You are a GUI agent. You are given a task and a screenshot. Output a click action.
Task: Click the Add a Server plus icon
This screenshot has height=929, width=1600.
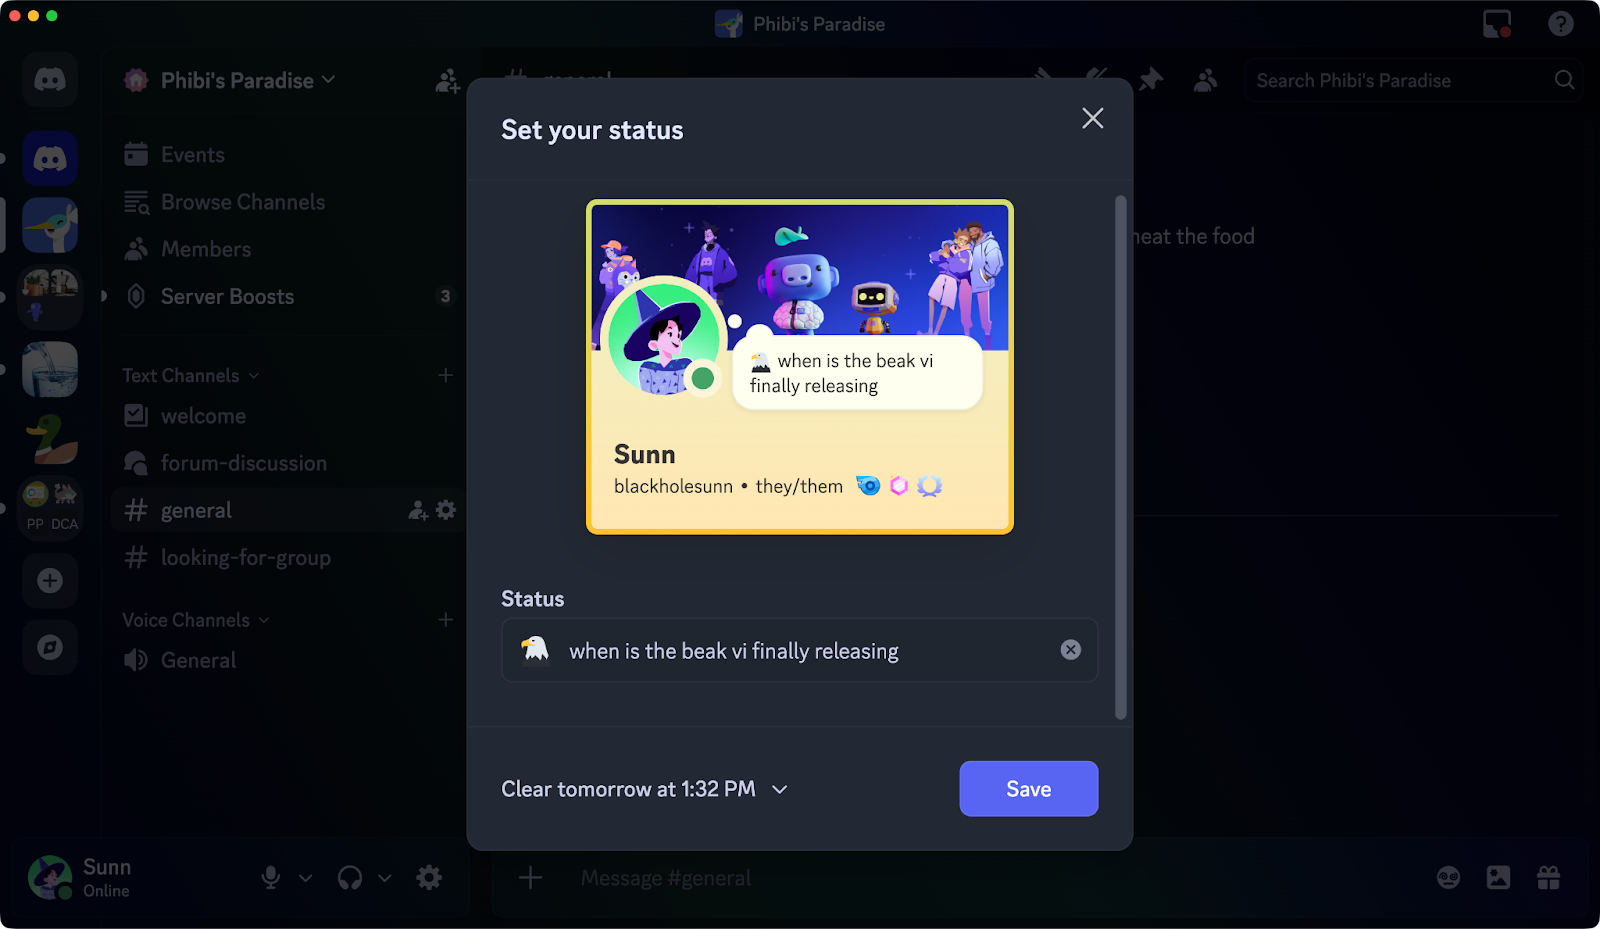coord(50,581)
